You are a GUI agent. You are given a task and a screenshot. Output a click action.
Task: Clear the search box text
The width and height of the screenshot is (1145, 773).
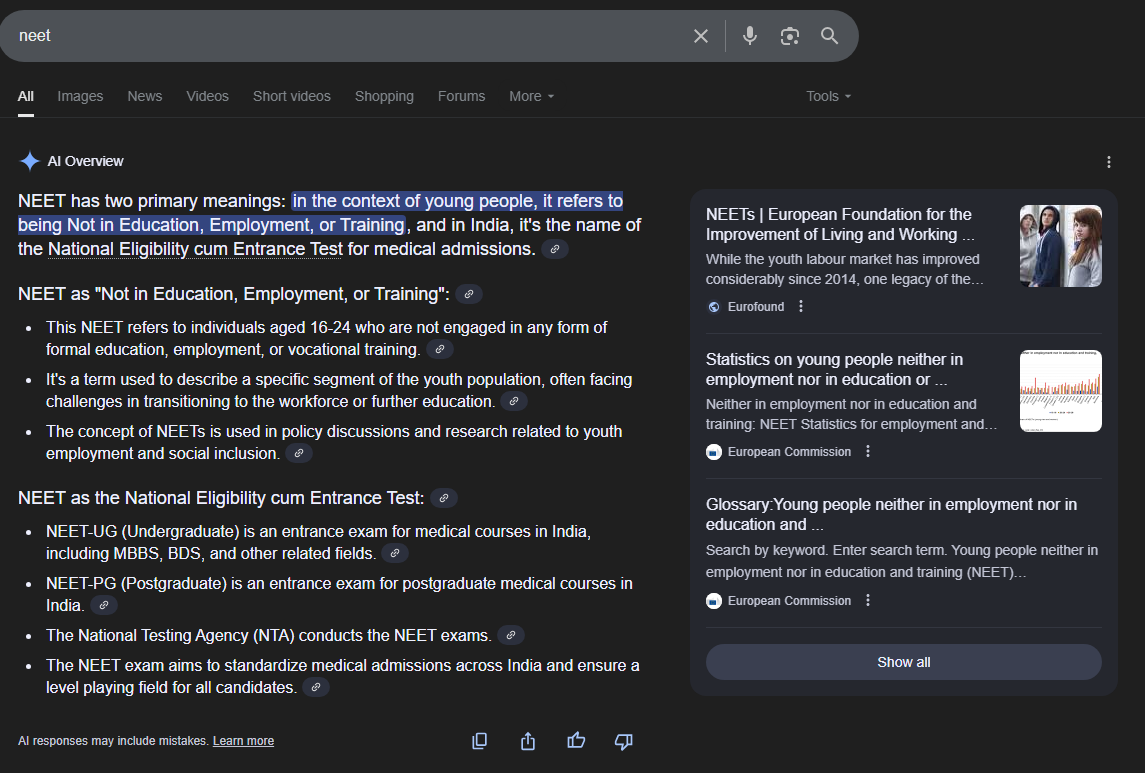click(700, 36)
